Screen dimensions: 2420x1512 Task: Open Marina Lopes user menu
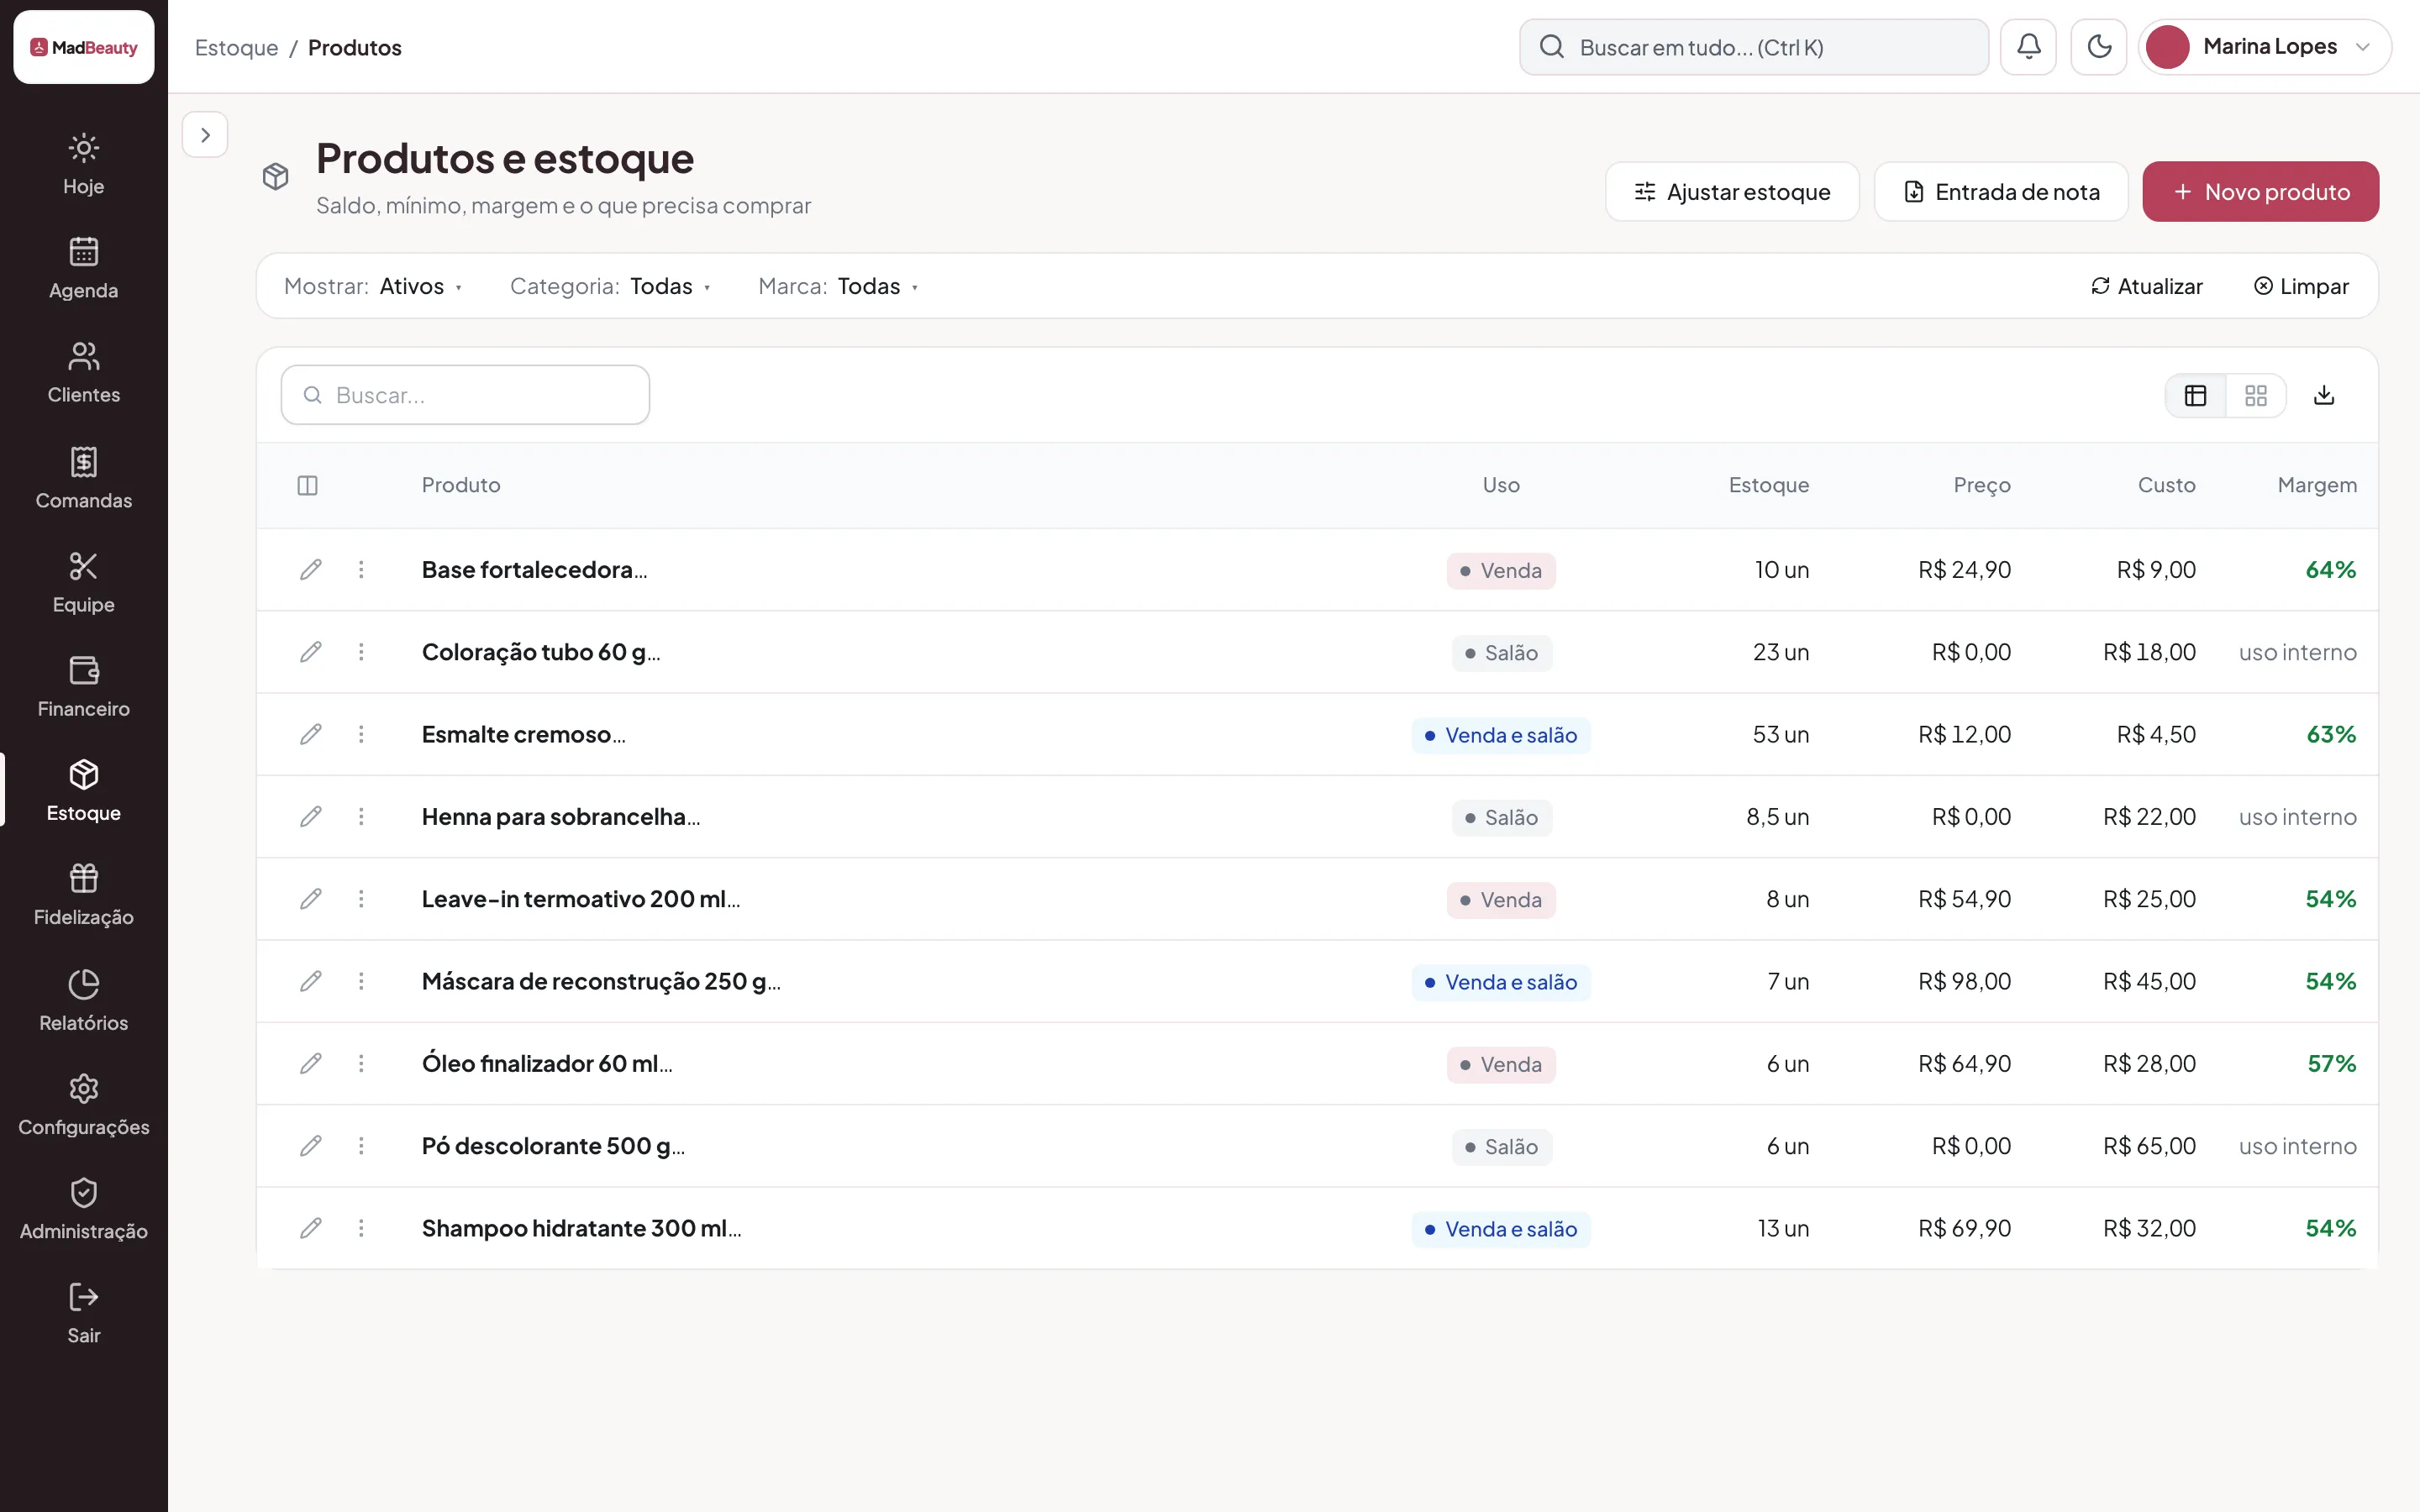[x=2265, y=47]
